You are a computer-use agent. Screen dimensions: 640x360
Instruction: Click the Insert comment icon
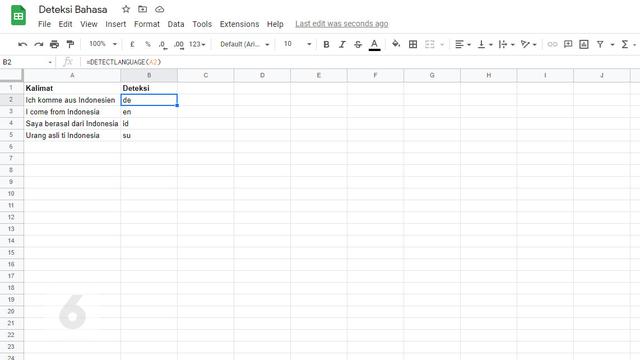pos(568,44)
